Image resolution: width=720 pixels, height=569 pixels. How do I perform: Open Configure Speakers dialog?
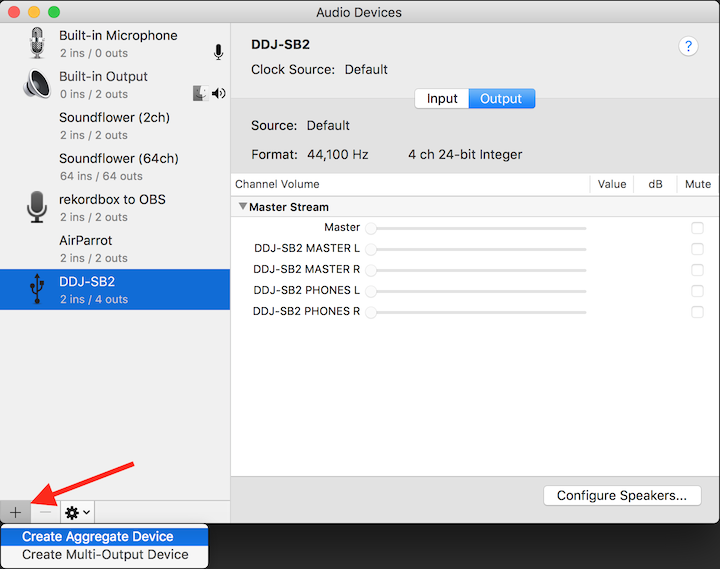tap(622, 496)
